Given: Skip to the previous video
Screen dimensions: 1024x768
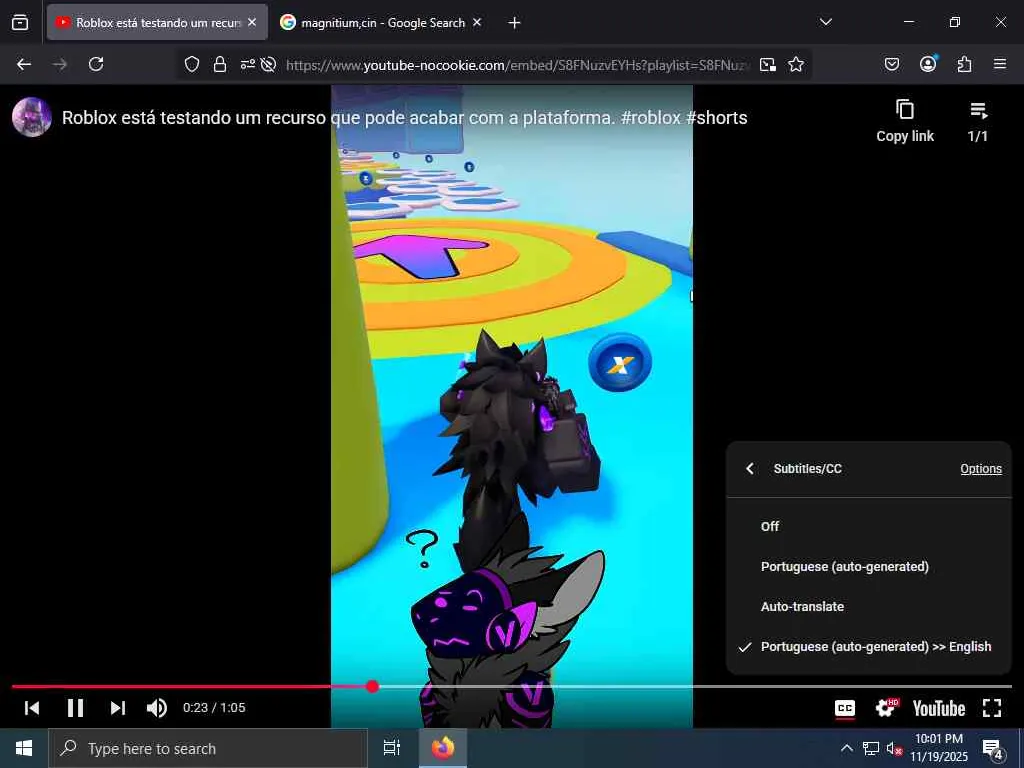Looking at the screenshot, I should click(x=31, y=708).
